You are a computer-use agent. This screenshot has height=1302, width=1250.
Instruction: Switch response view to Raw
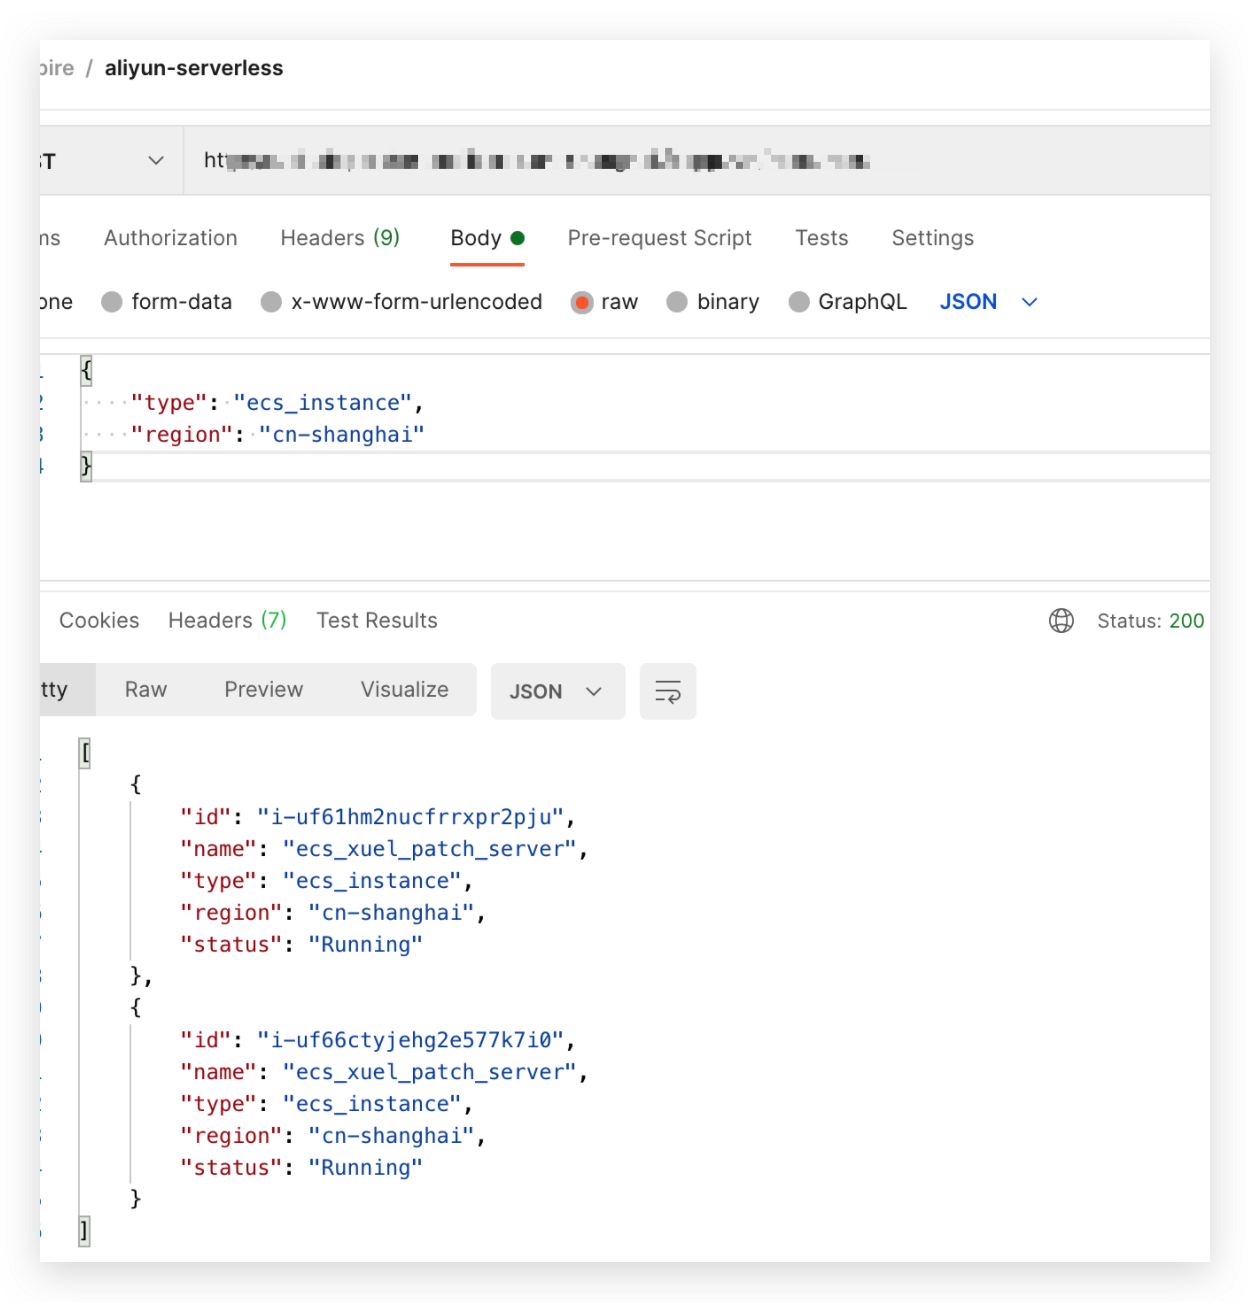(x=146, y=690)
